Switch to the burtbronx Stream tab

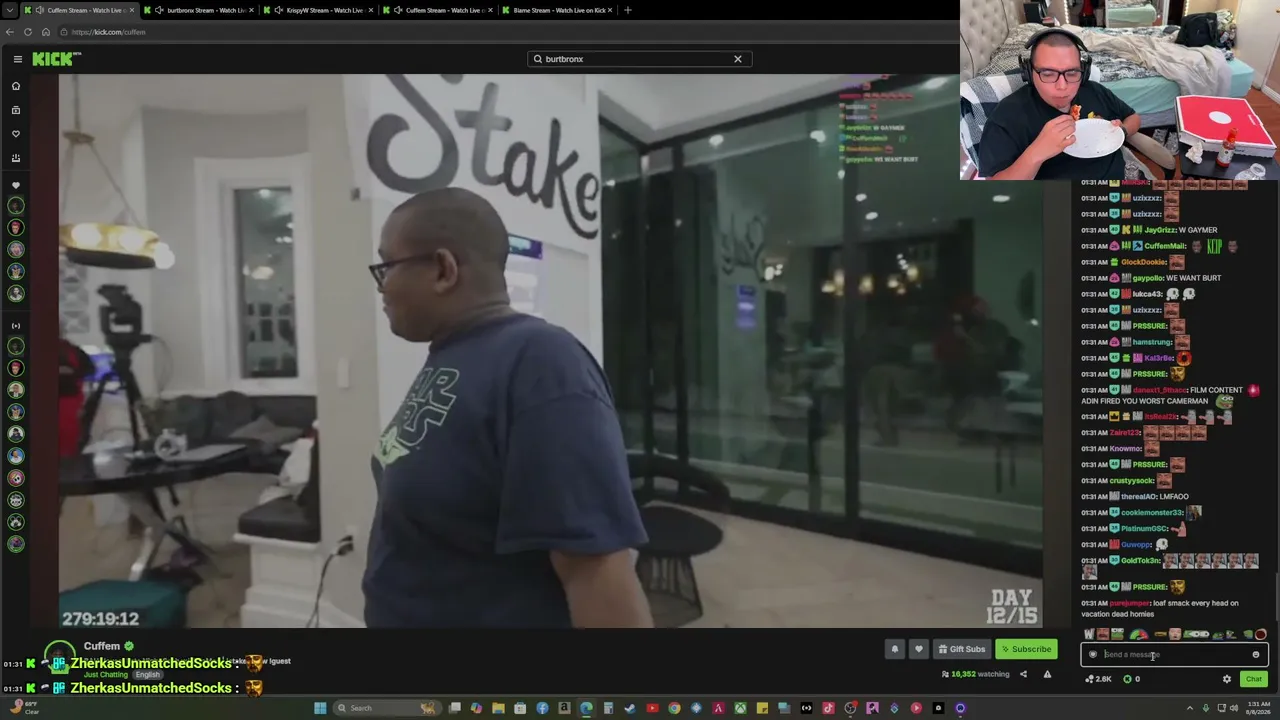(x=200, y=10)
